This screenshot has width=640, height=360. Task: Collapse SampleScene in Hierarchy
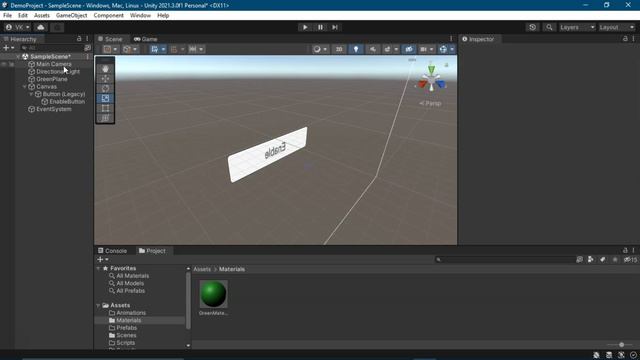pyautogui.click(x=18, y=57)
